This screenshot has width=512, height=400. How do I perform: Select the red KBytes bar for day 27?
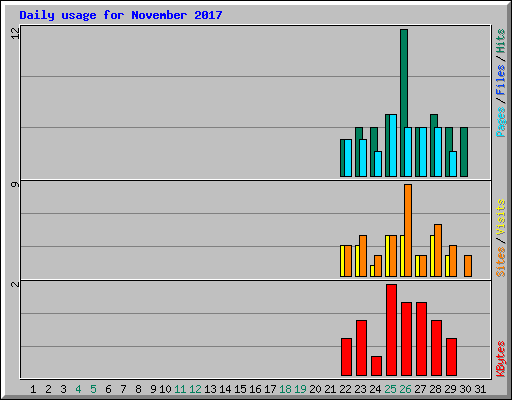click(x=421, y=339)
